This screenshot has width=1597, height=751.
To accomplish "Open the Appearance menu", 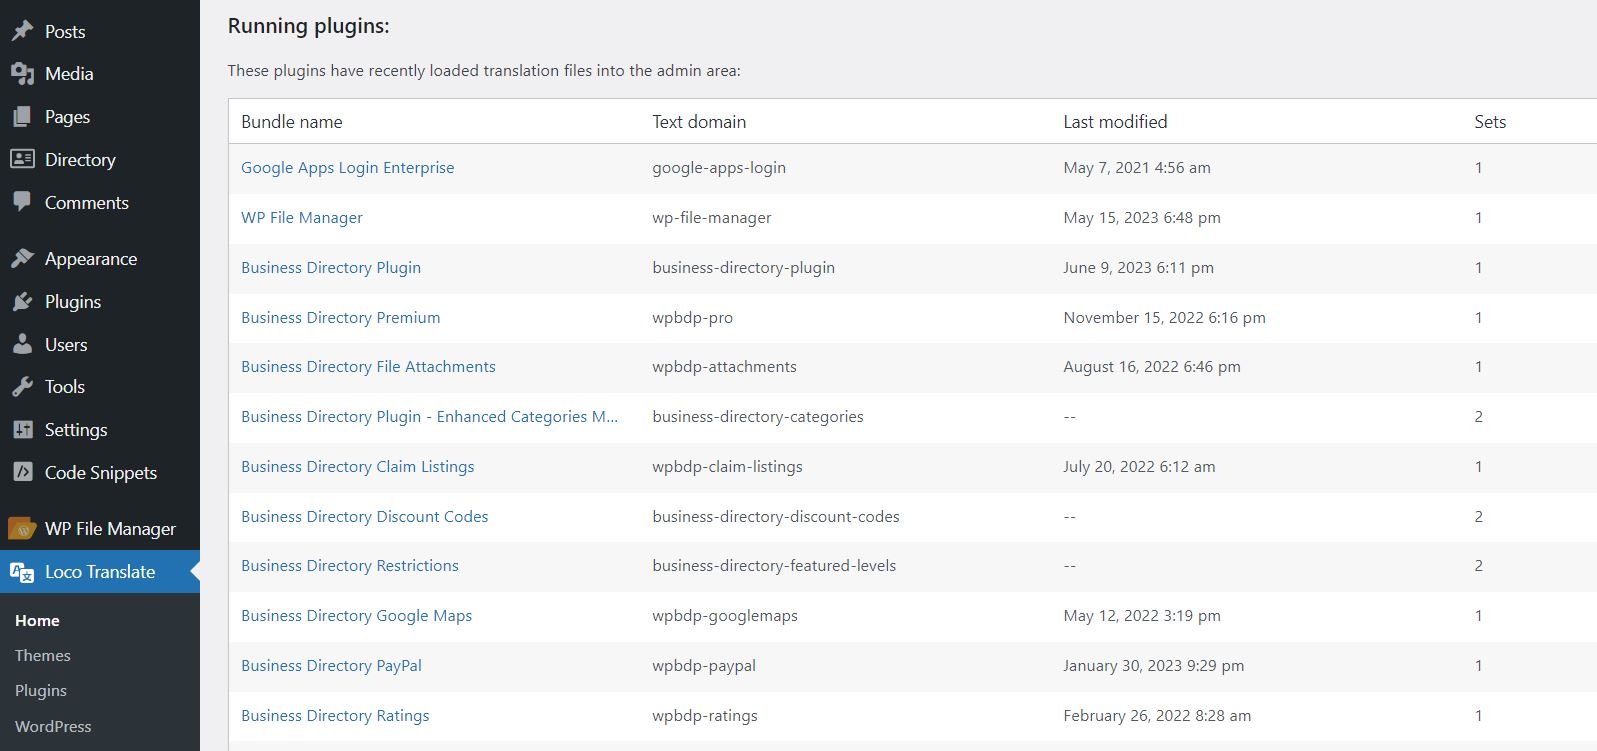I will [91, 259].
